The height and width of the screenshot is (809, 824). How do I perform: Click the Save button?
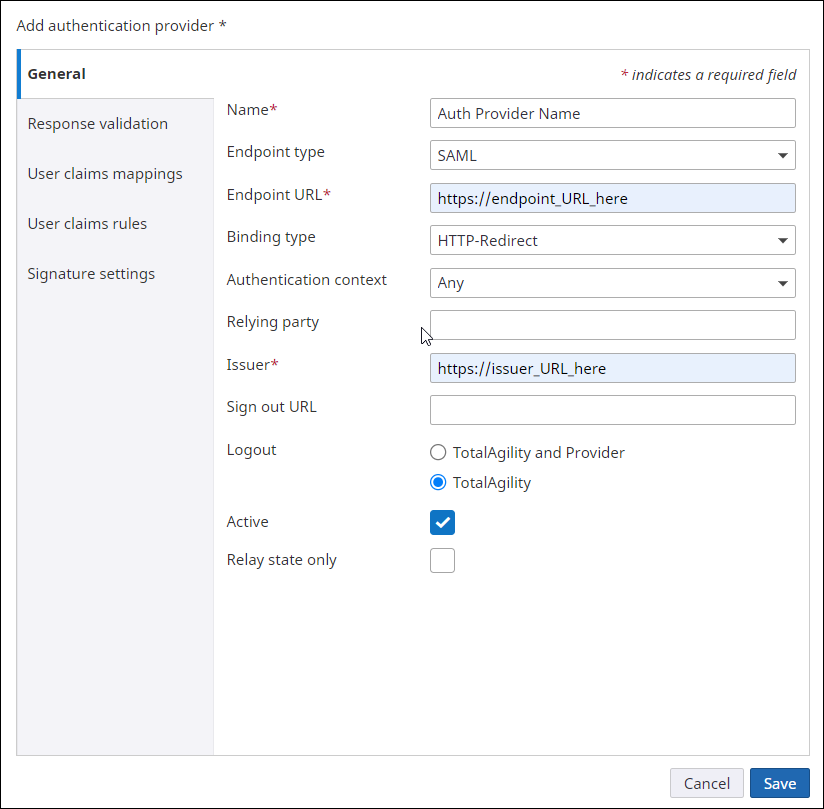[779, 783]
